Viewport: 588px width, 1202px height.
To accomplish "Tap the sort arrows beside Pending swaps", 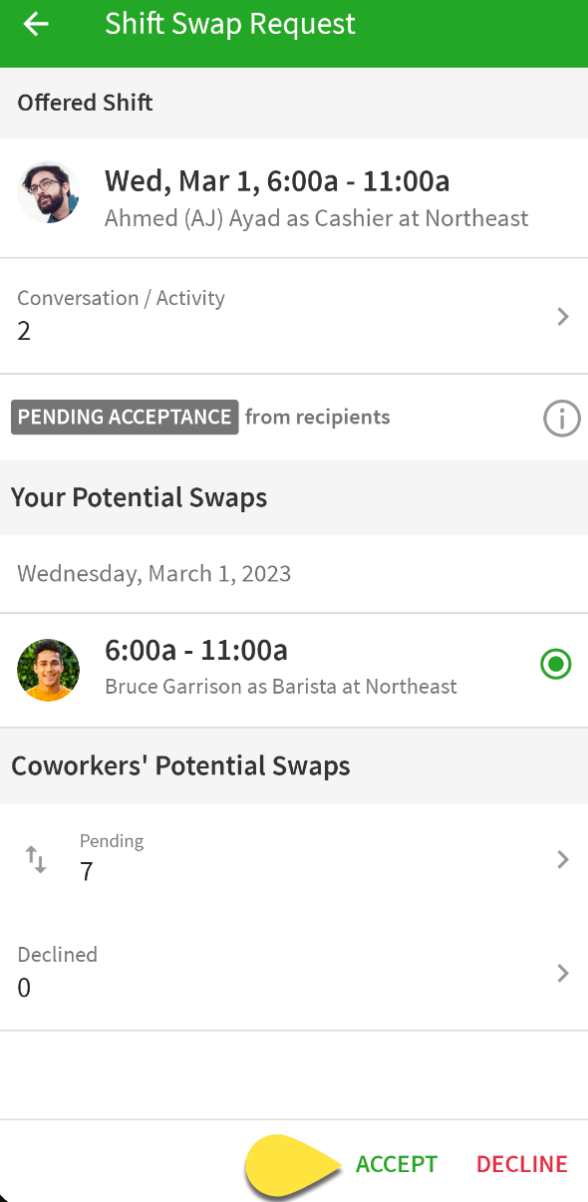I will point(36,859).
